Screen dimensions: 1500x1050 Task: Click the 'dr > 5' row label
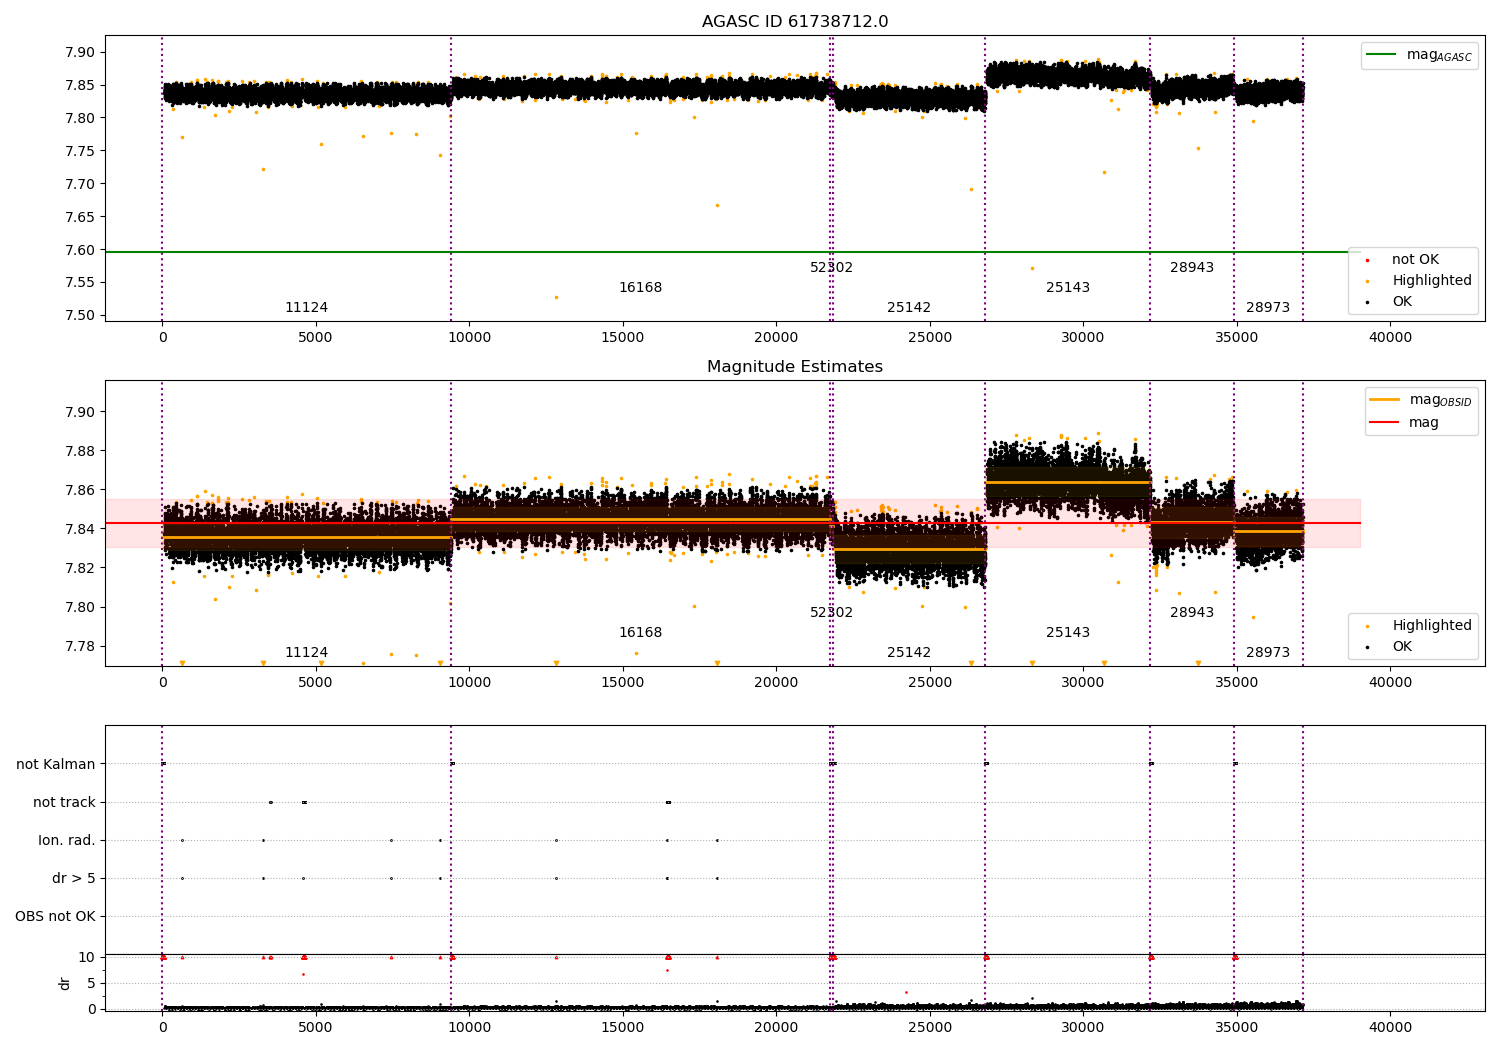(x=74, y=878)
